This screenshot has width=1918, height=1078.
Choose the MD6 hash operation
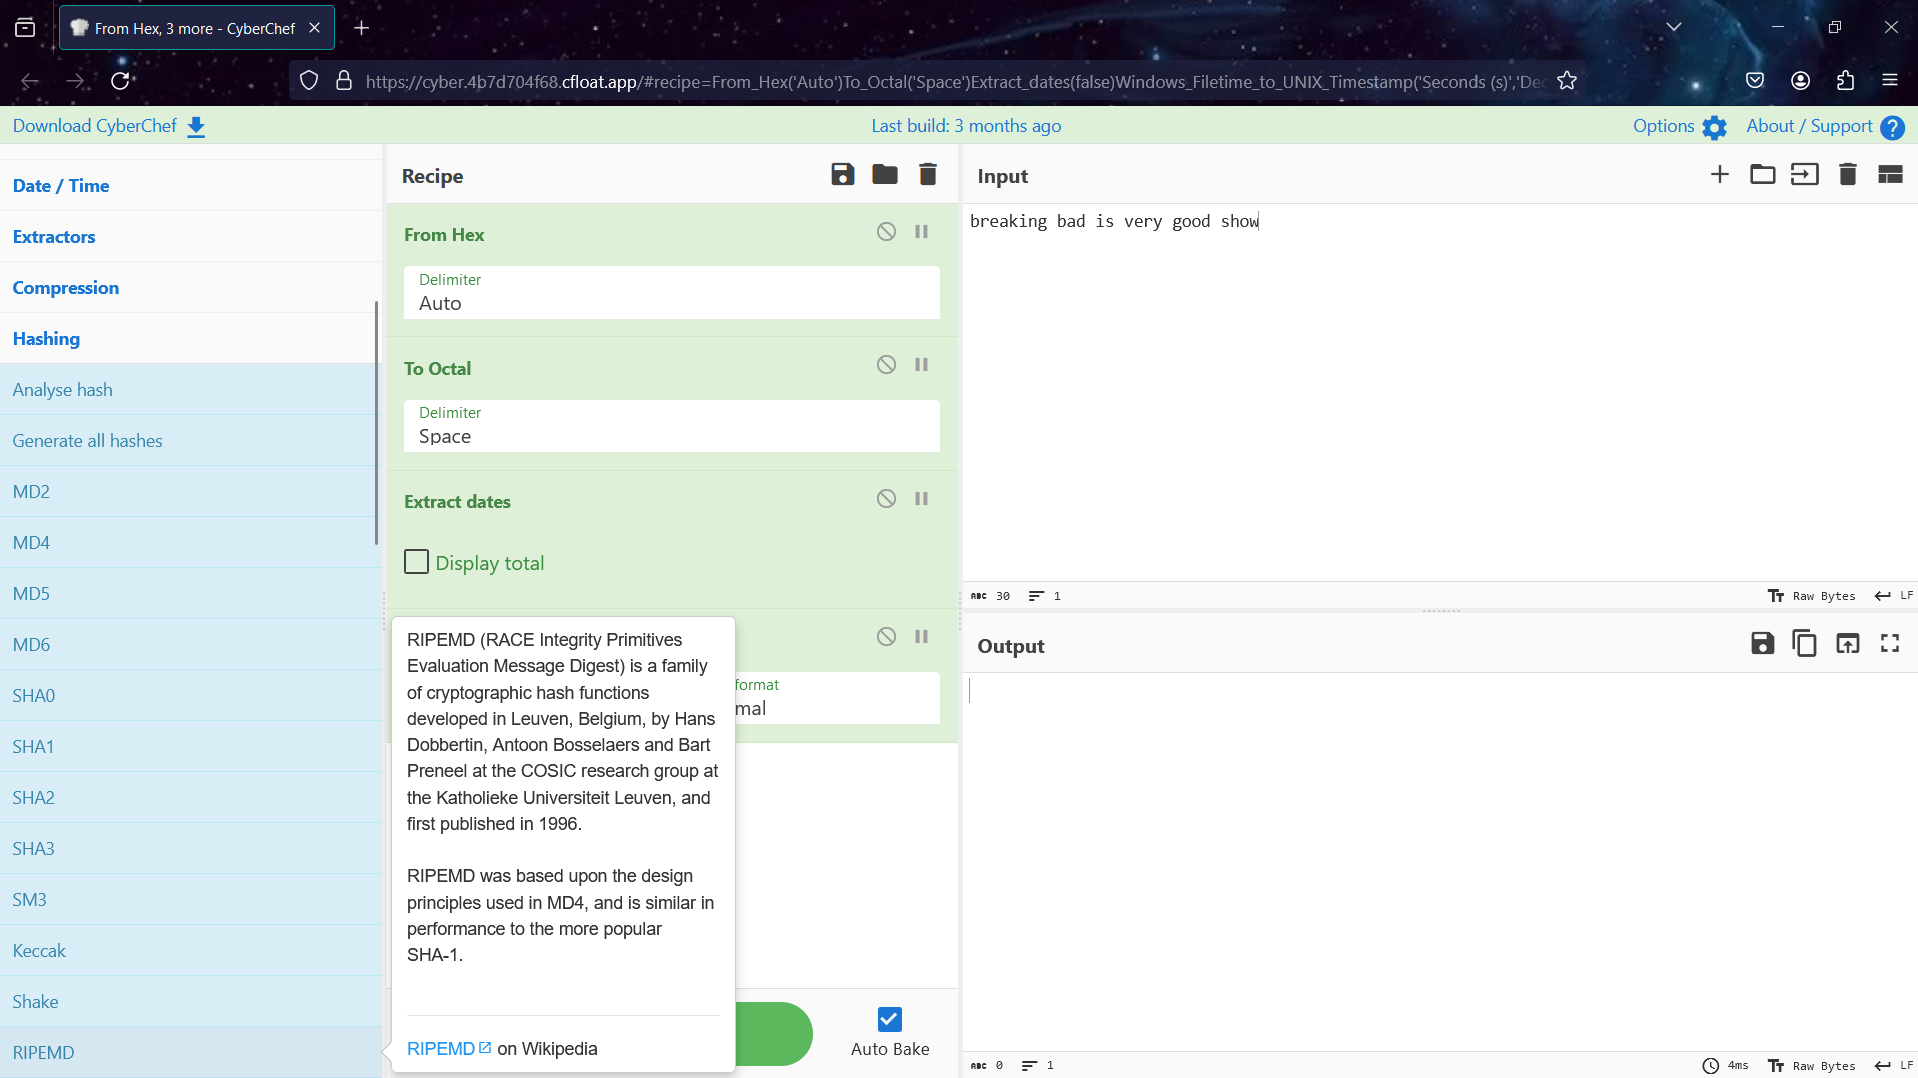pyautogui.click(x=190, y=644)
